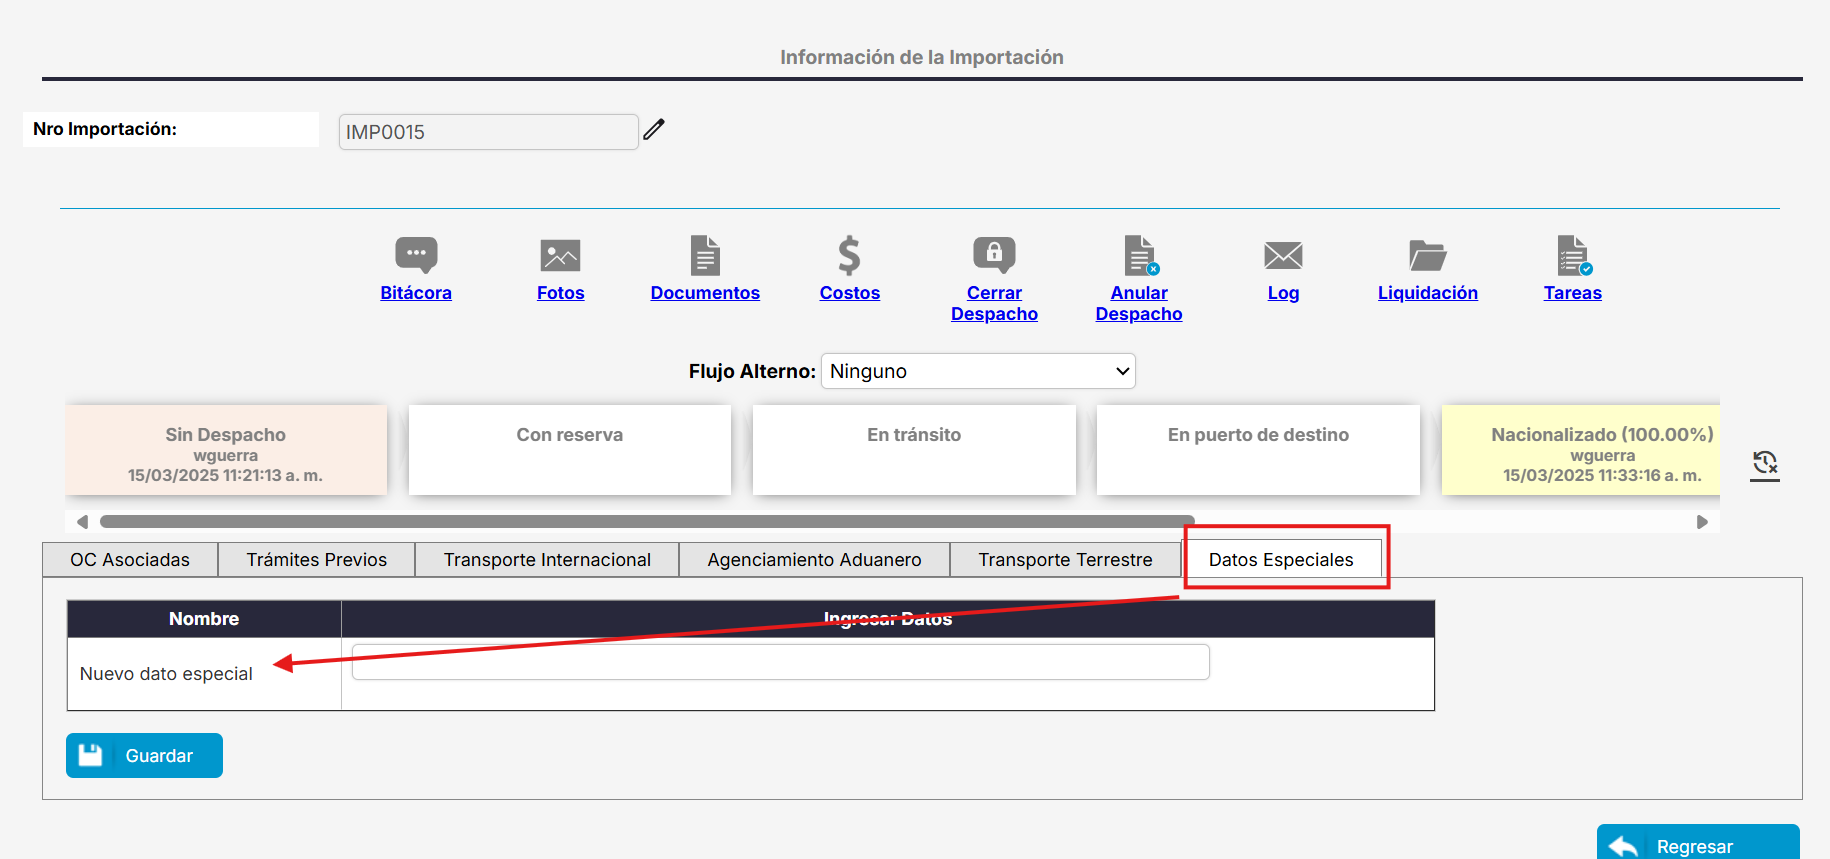Click the Liquidación folder icon
This screenshot has height=859, width=1830.
[x=1427, y=256]
